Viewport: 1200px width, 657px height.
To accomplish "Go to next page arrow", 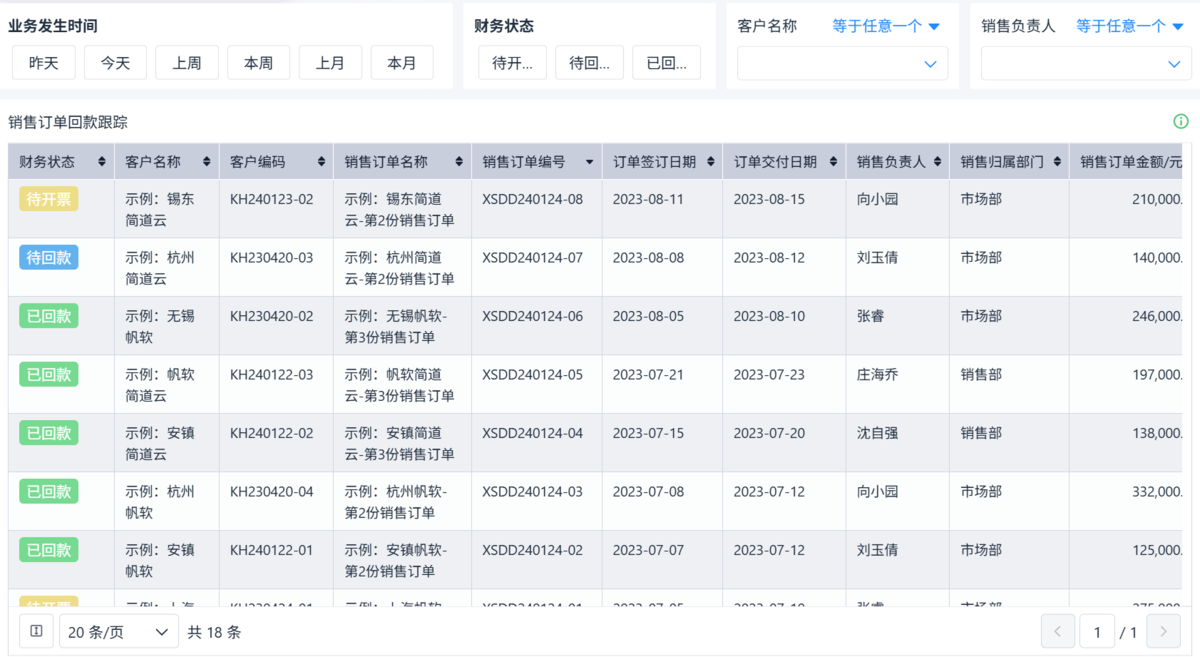I will [x=1163, y=631].
